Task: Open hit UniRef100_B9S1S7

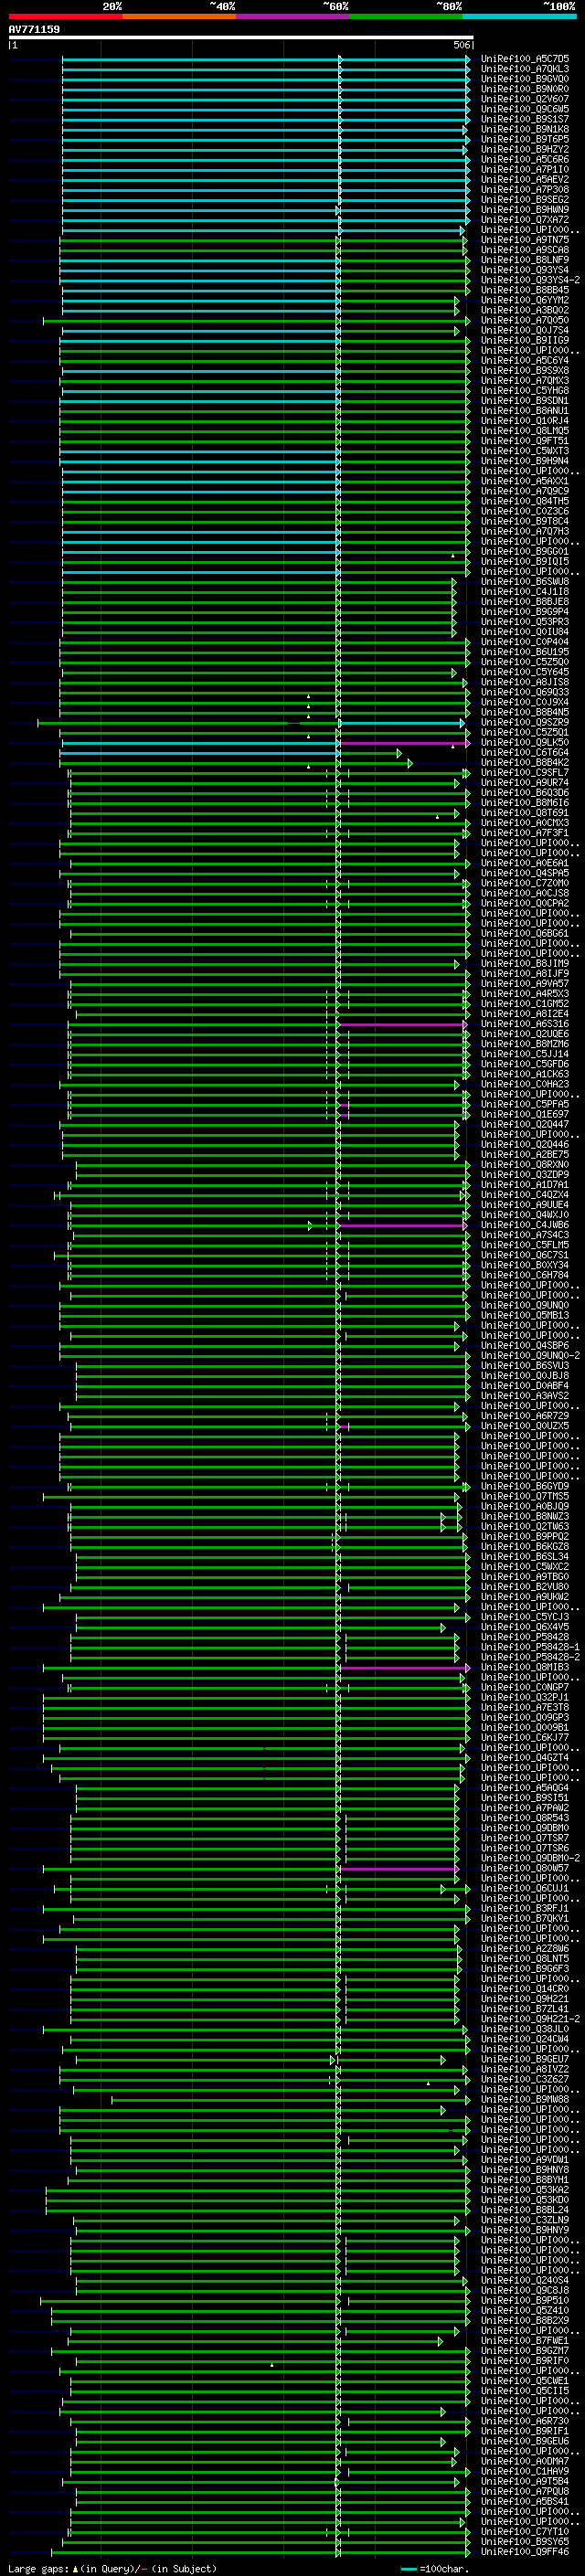Action: 525,119
